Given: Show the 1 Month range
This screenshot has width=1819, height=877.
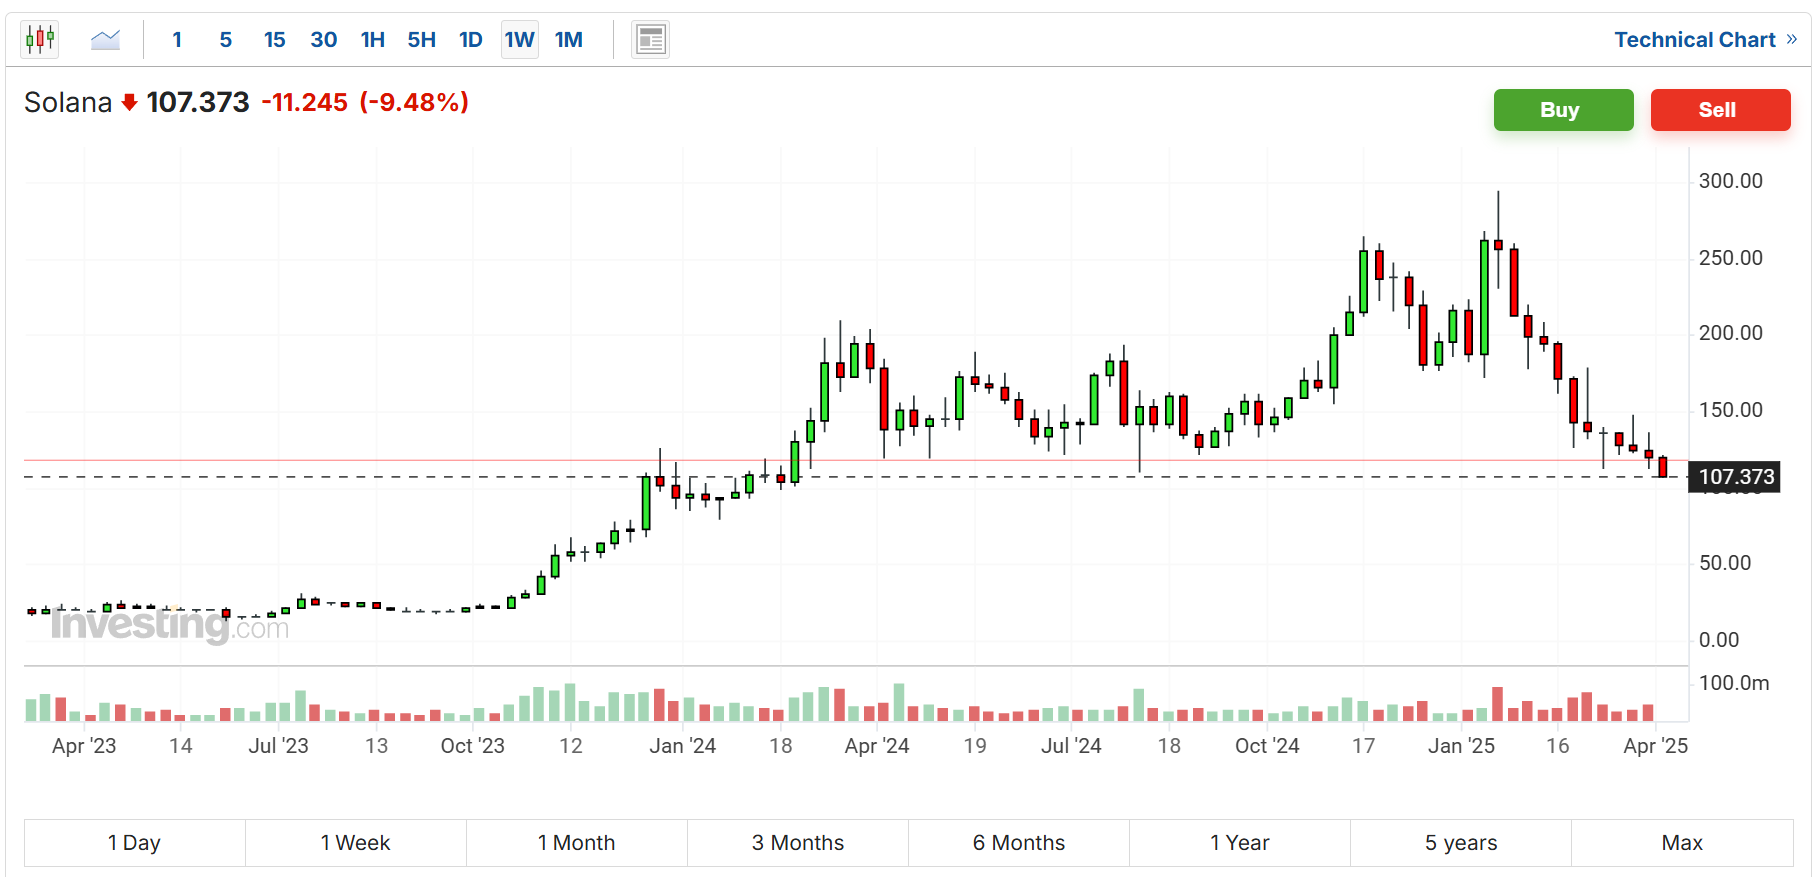Looking at the screenshot, I should [x=576, y=843].
